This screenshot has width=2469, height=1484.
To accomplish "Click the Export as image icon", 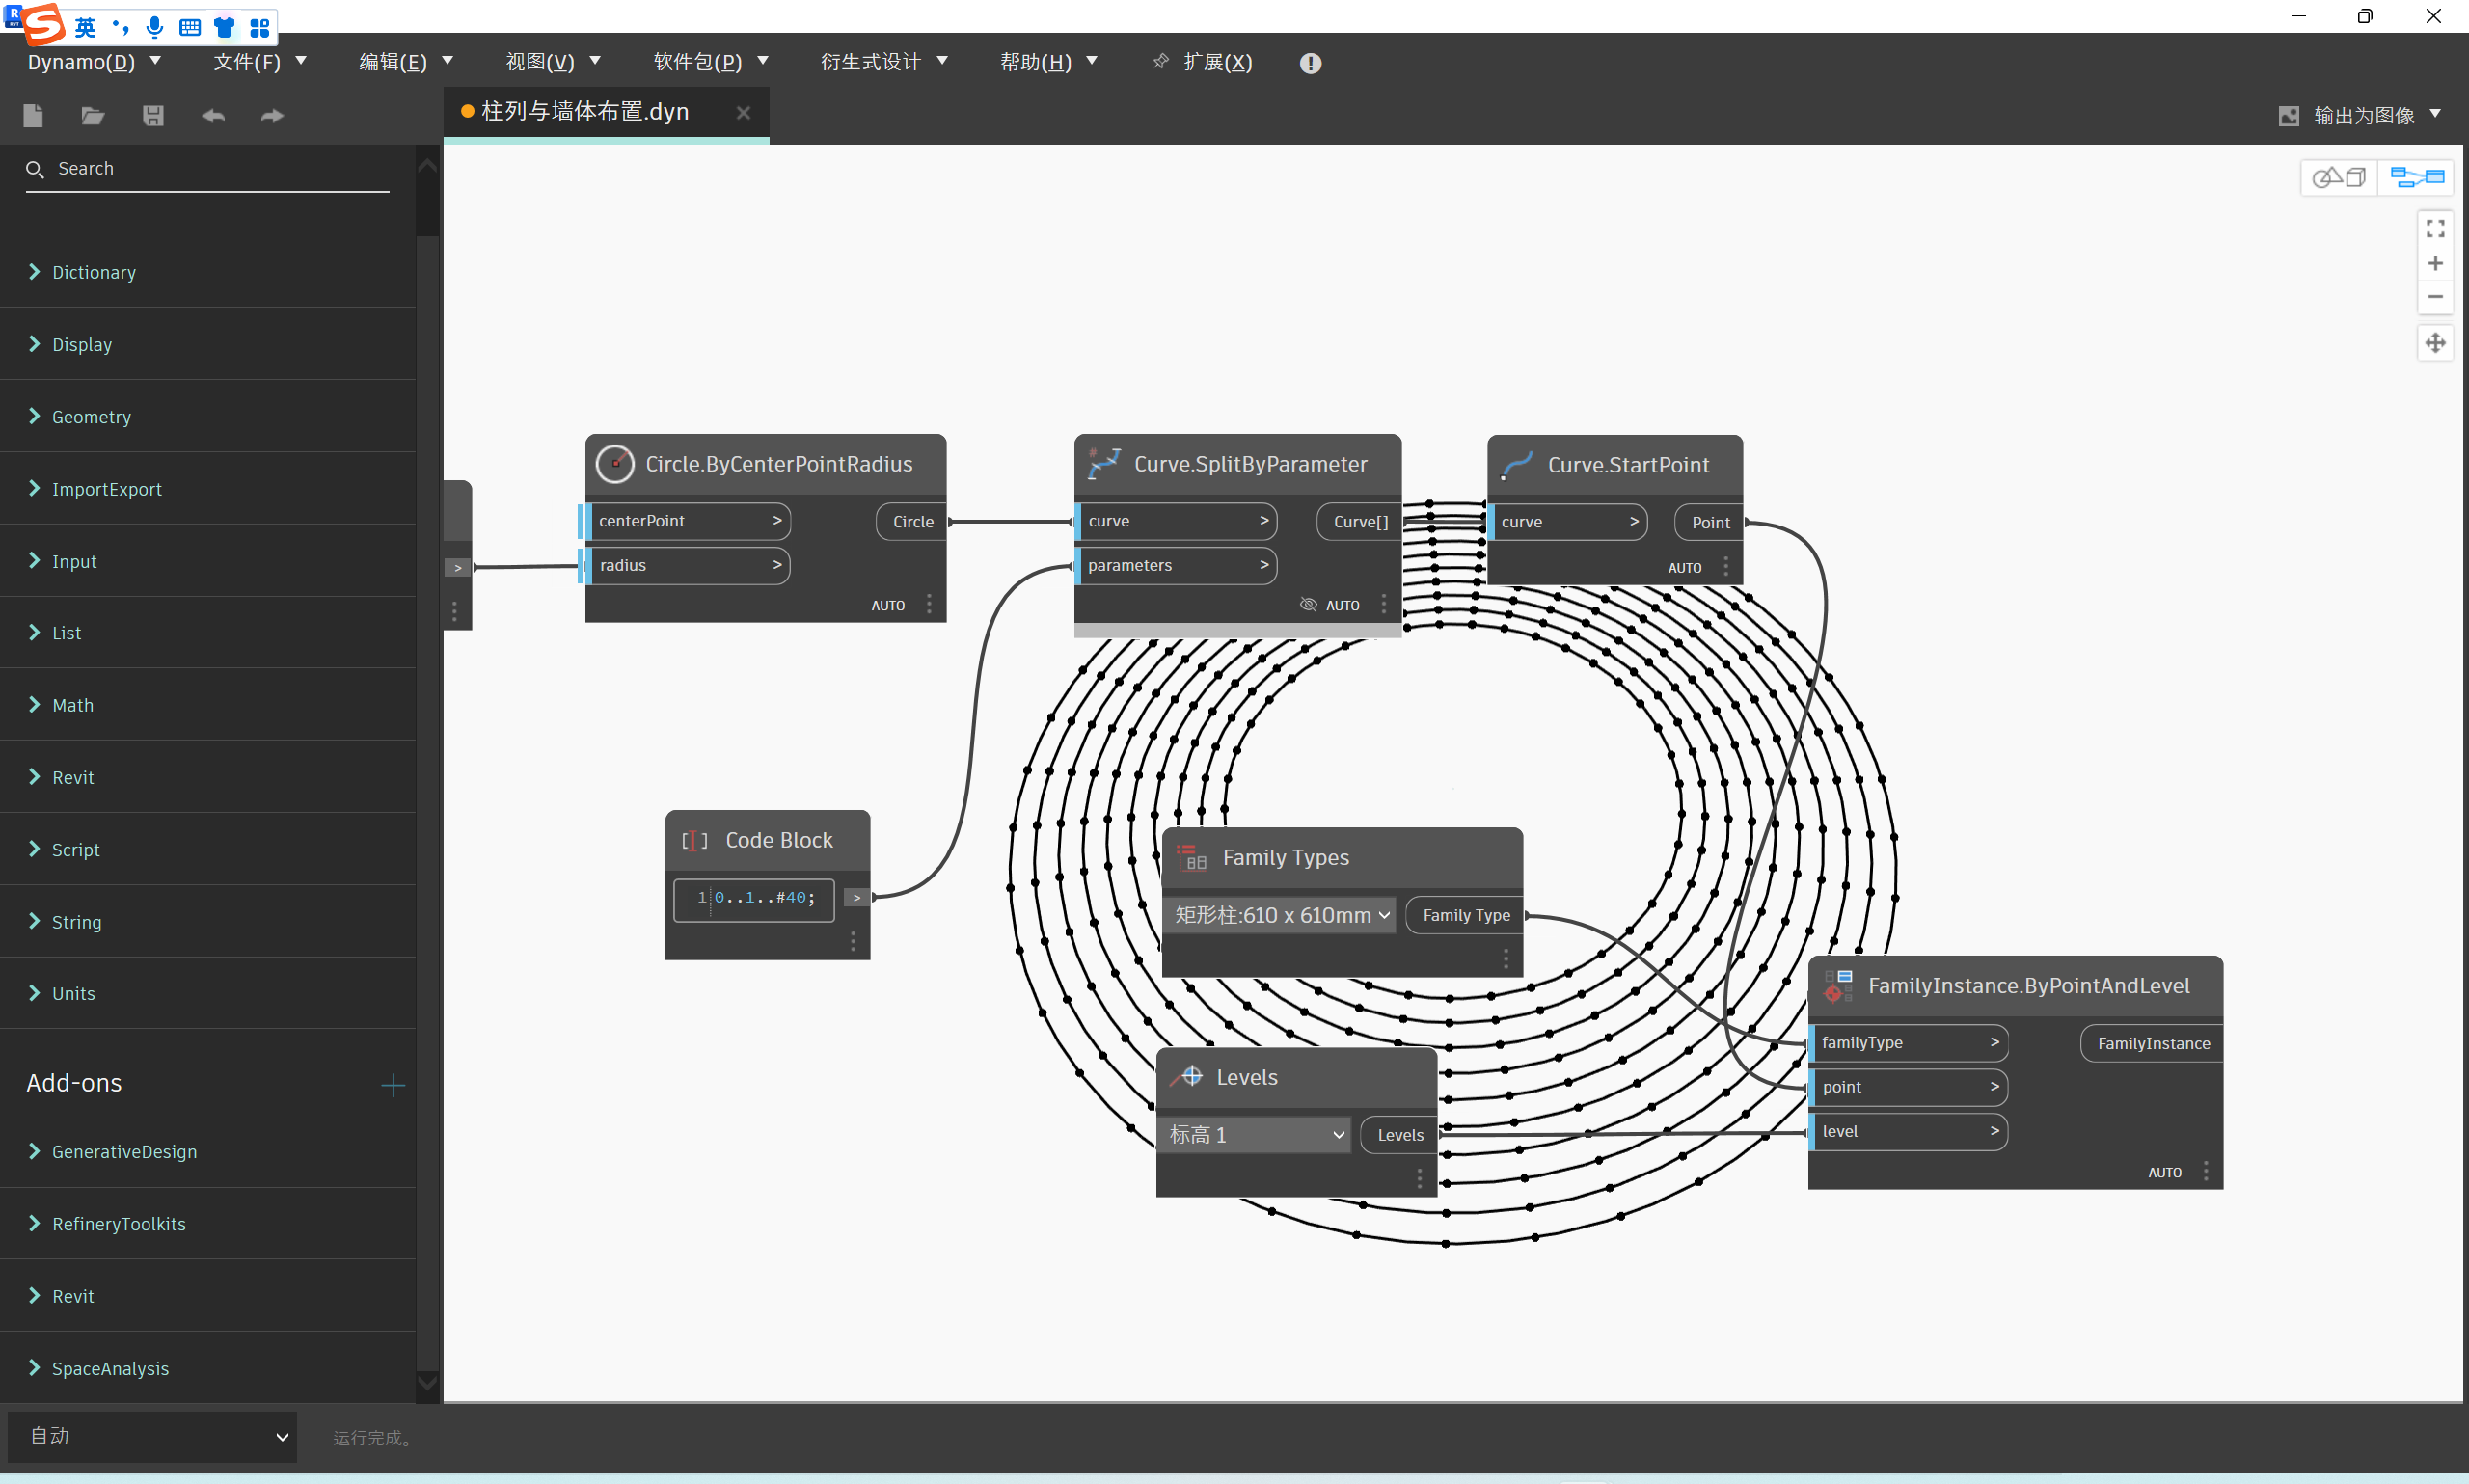I will tap(2288, 116).
